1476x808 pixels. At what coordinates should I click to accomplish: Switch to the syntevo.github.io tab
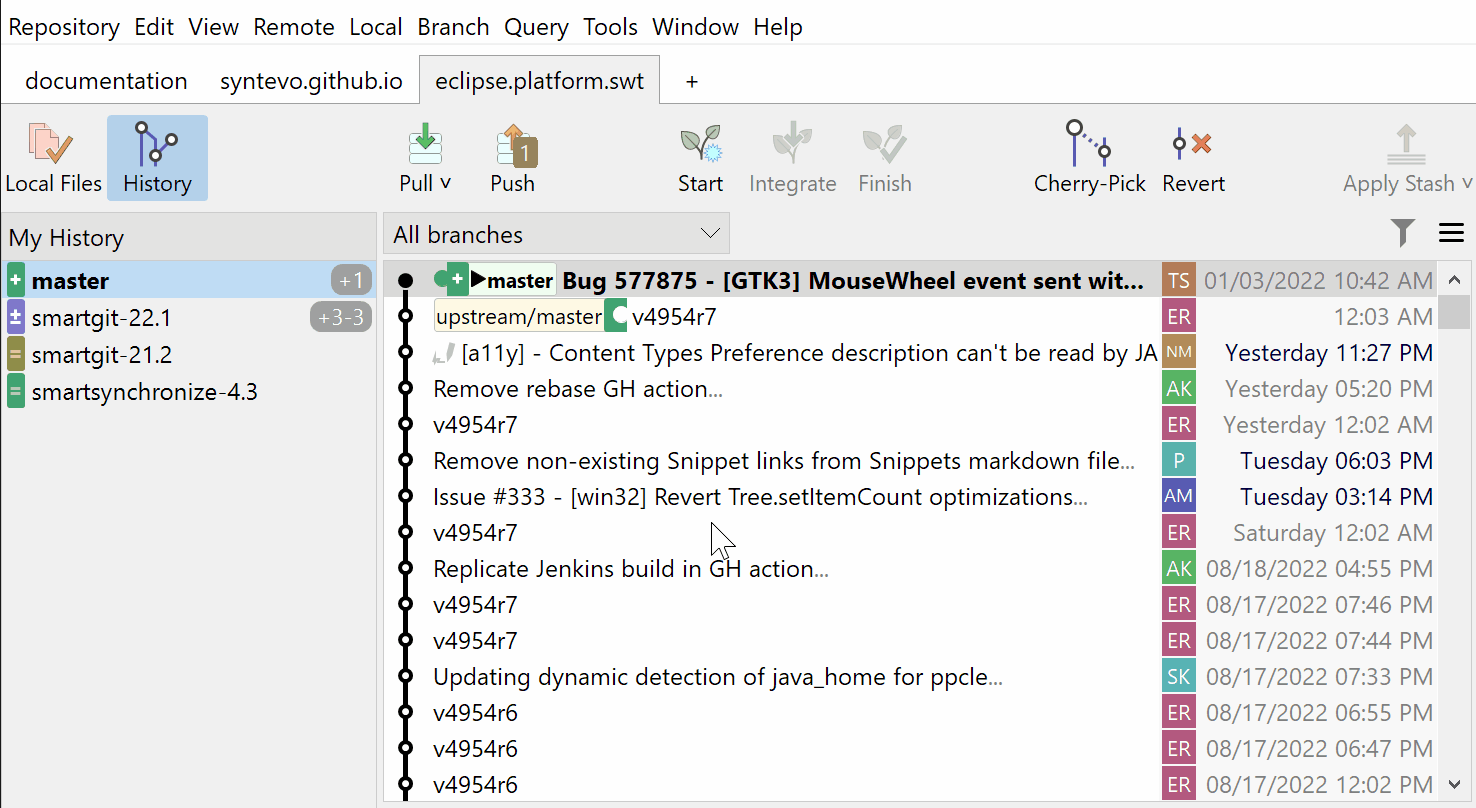click(x=311, y=81)
